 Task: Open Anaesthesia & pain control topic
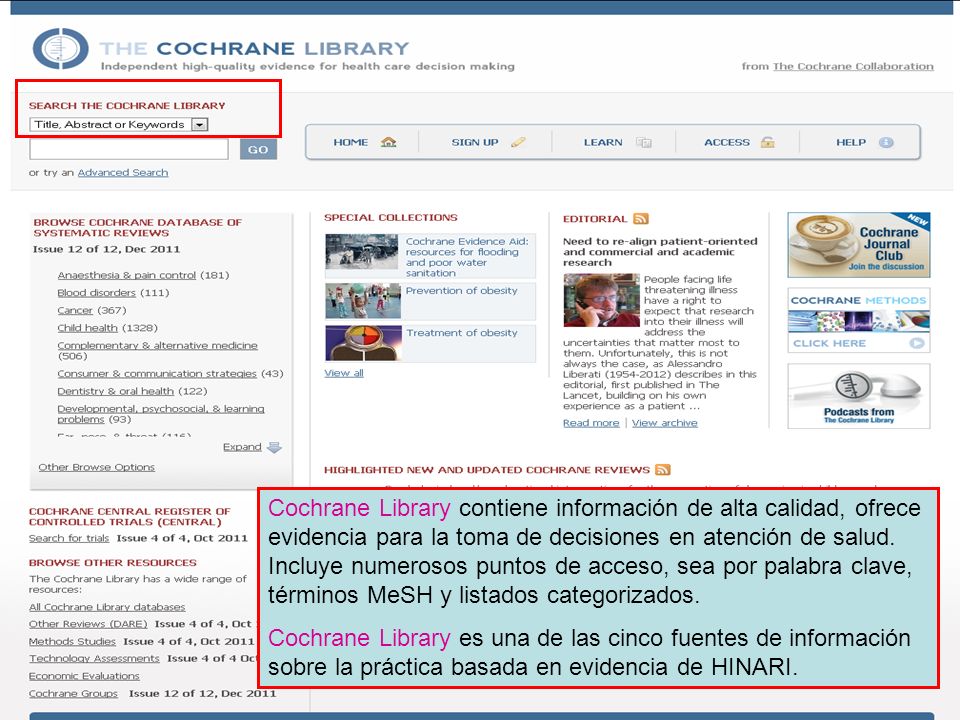[x=127, y=276]
